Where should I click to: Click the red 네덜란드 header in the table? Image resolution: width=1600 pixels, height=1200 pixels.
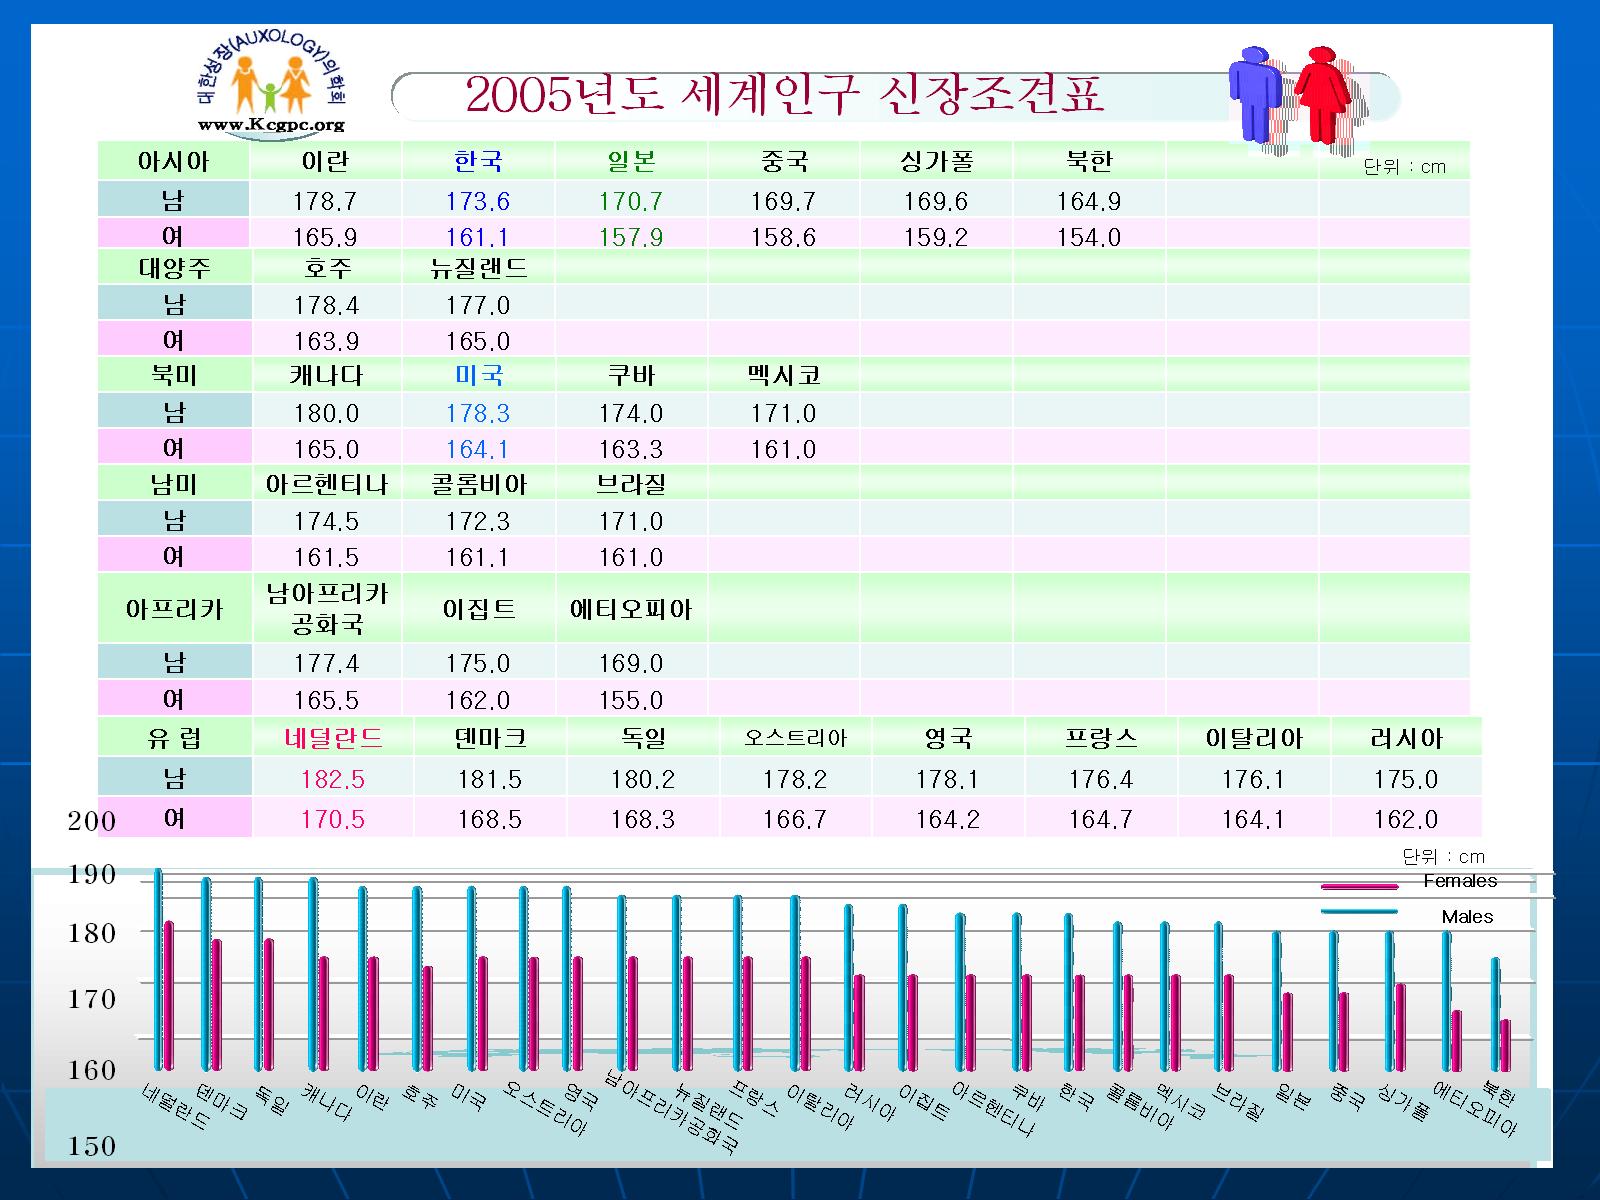(x=333, y=738)
